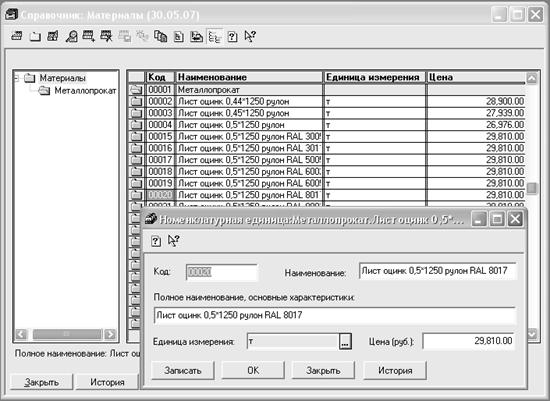Click the table's vertical scrollbar up arrow
The height and width of the screenshot is (401, 550).
pos(532,78)
